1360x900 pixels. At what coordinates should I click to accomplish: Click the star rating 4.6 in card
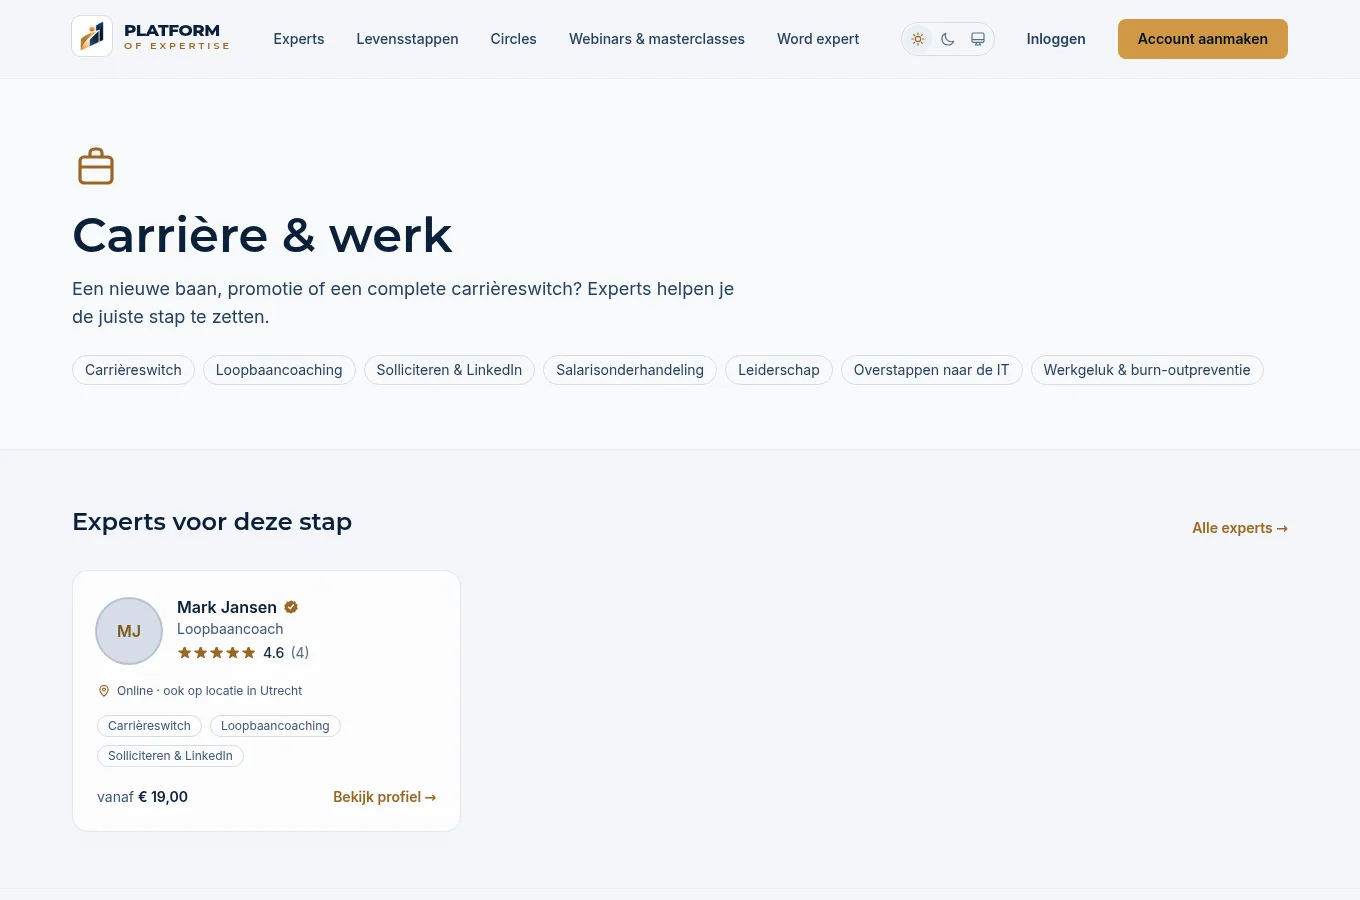click(x=243, y=653)
